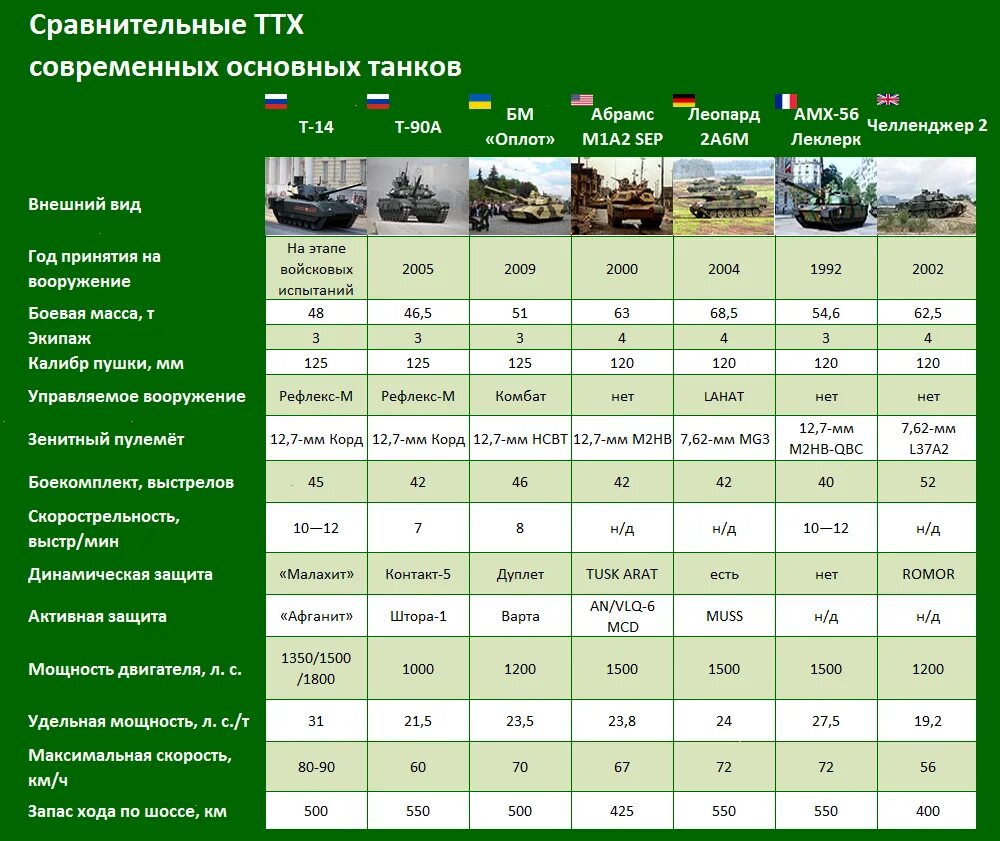
Task: Click the combat mass cell '46,5'
Action: pyautogui.click(x=418, y=313)
